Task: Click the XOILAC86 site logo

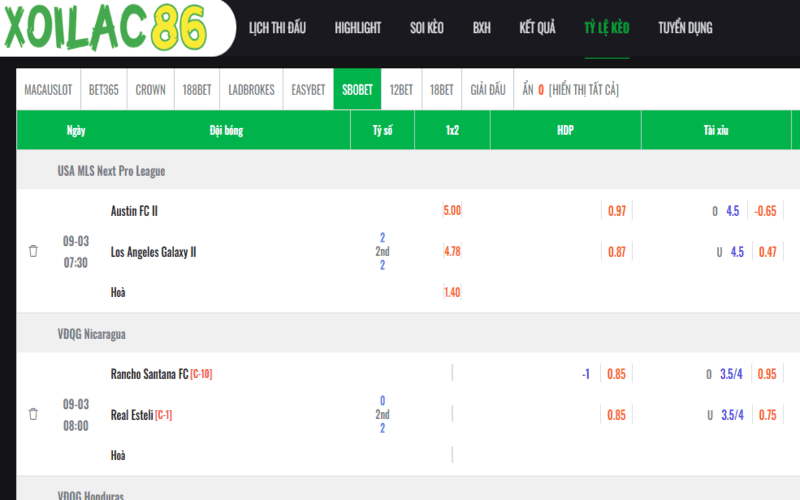Action: (106, 28)
